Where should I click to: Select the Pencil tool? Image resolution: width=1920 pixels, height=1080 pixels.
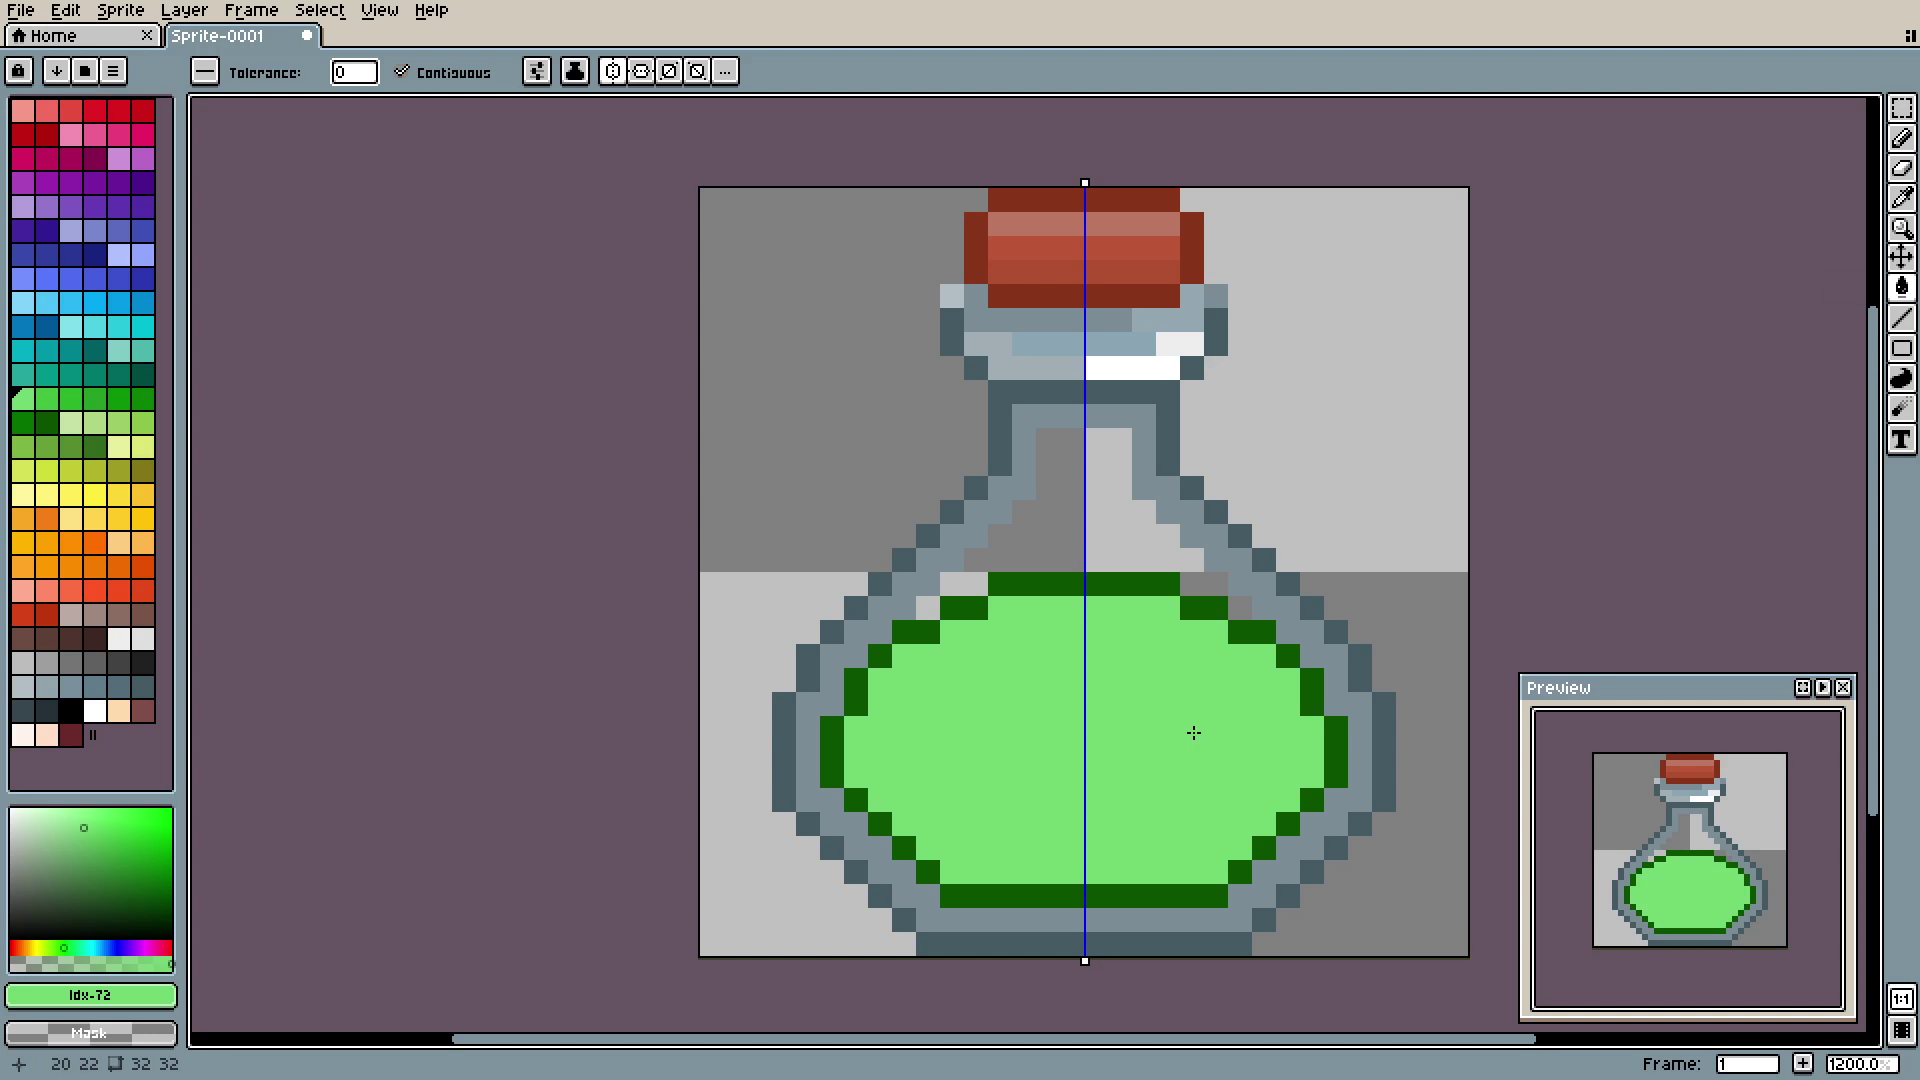1901,138
